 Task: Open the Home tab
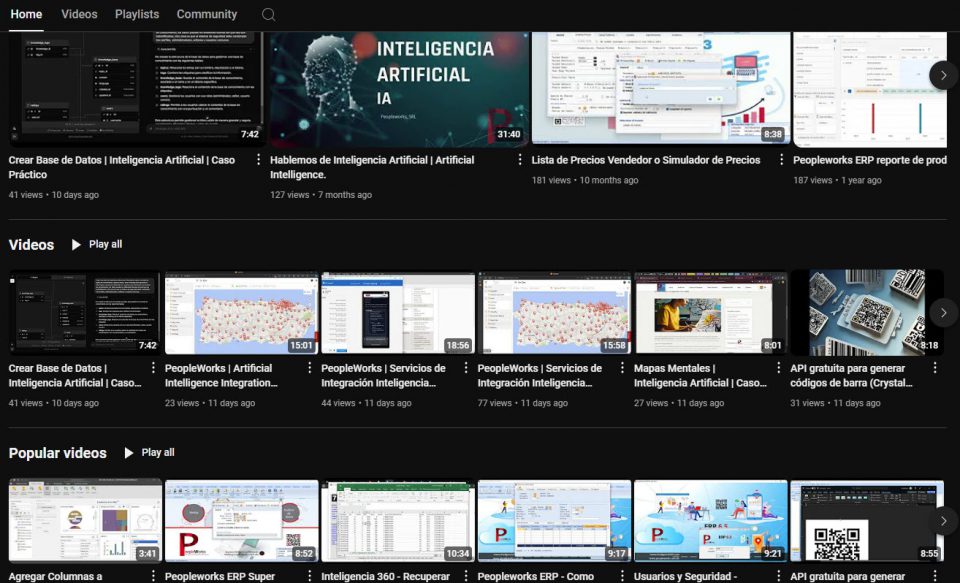pyautogui.click(x=26, y=14)
